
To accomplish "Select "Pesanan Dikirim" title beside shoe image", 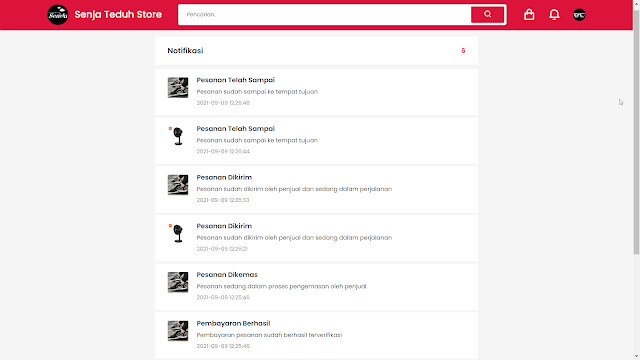I will pos(224,177).
